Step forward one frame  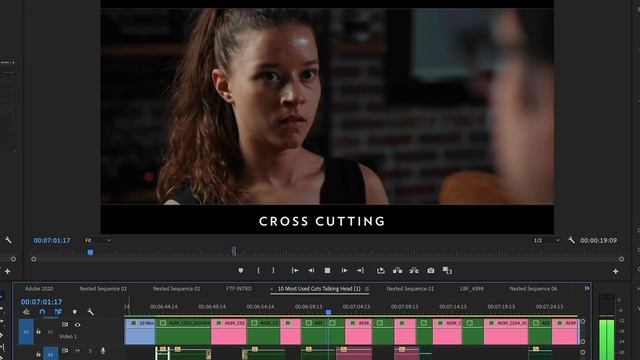pyautogui.click(x=344, y=271)
